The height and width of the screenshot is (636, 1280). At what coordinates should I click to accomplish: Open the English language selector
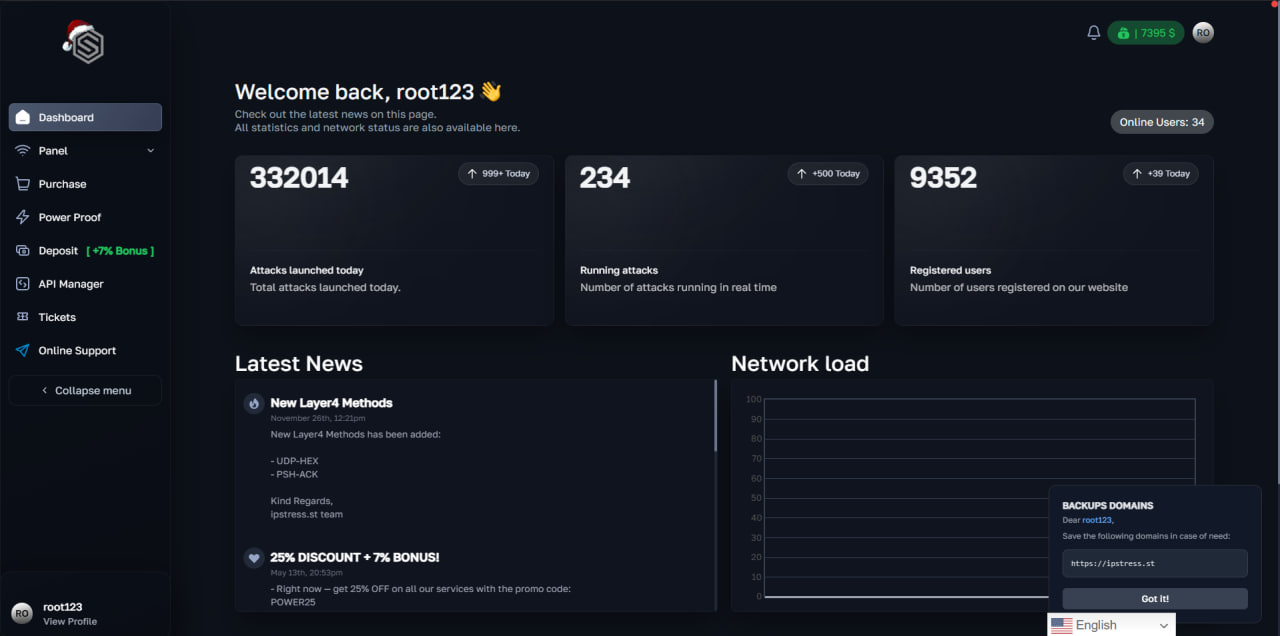pos(1110,625)
